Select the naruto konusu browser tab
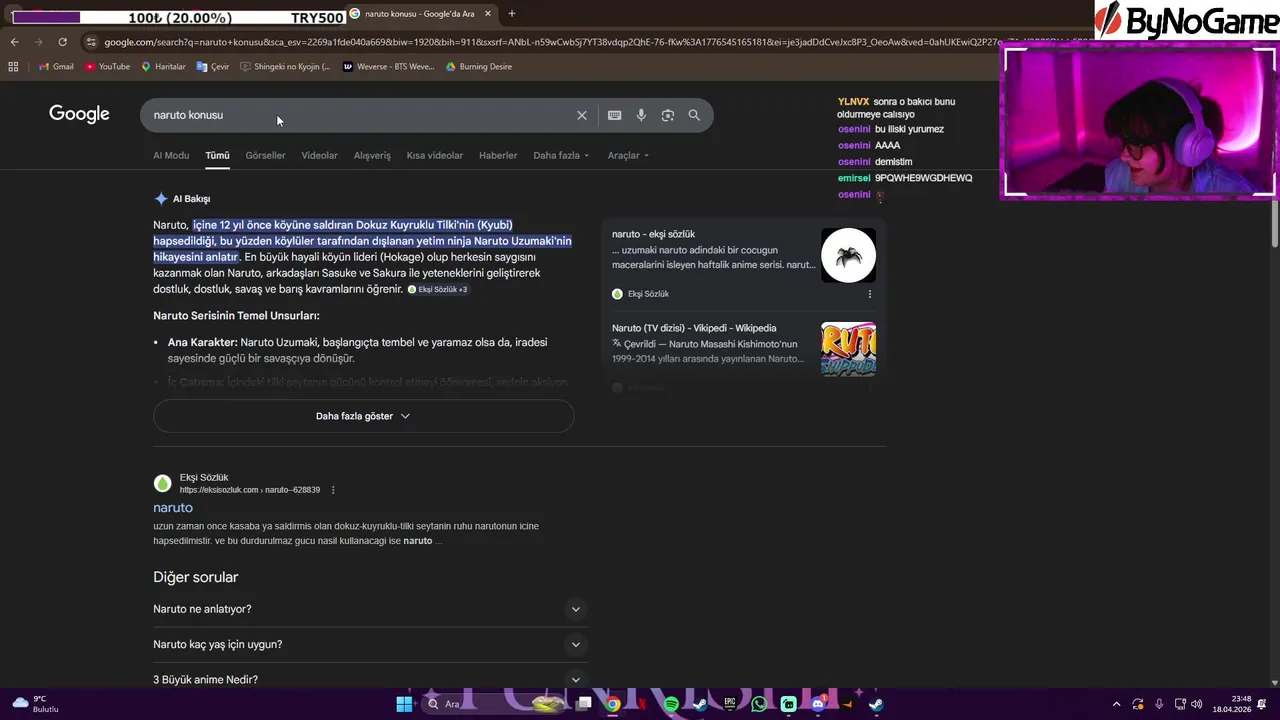The width and height of the screenshot is (1280, 720). point(420,14)
